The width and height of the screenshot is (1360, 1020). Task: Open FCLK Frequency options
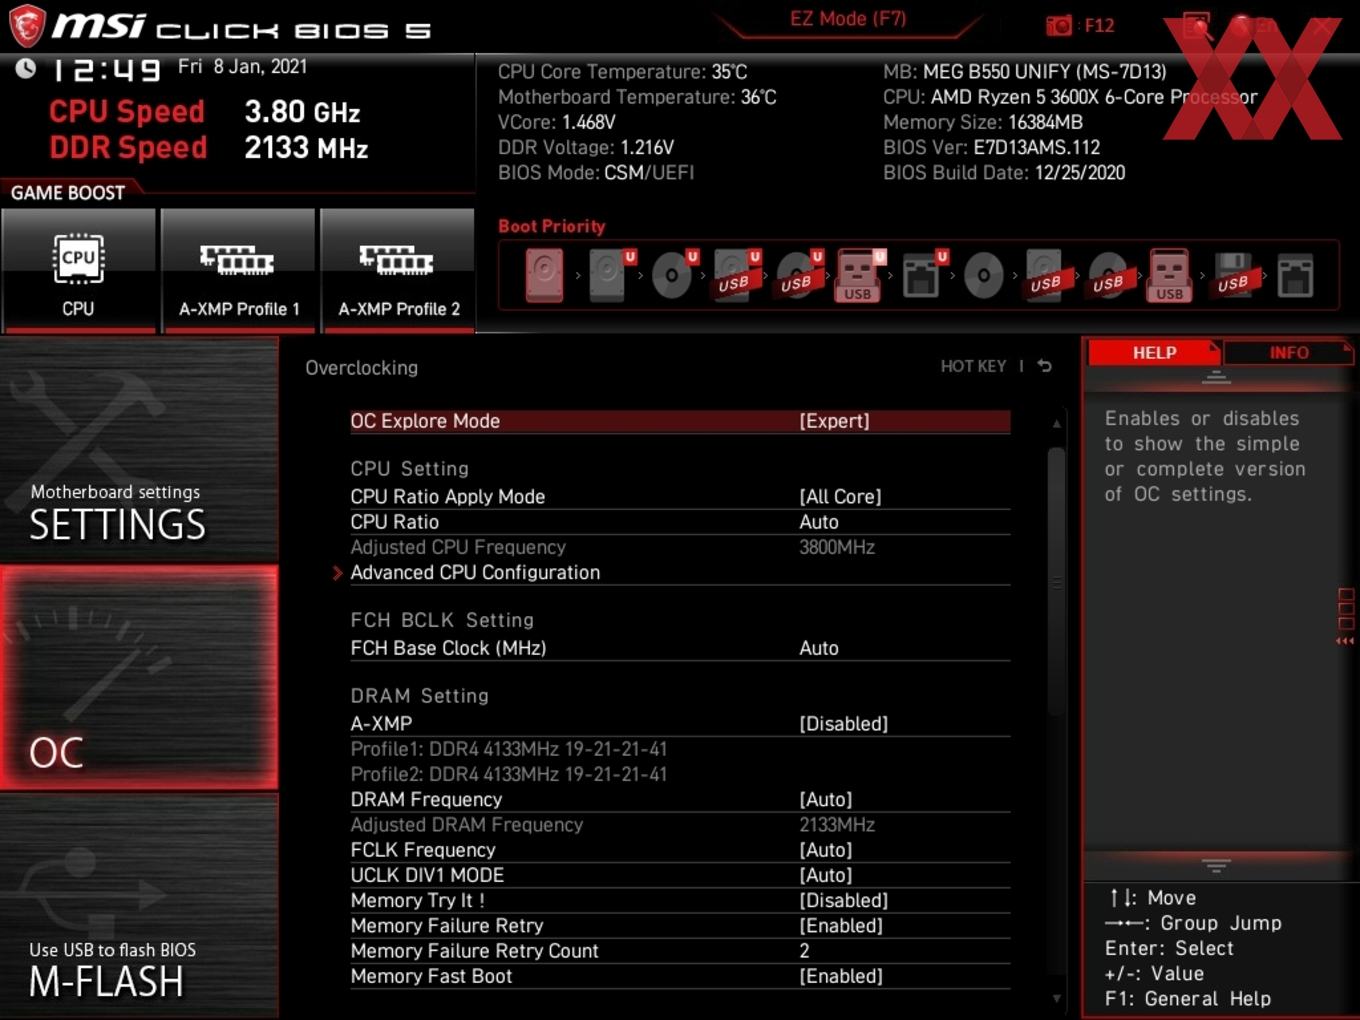(x=680, y=850)
